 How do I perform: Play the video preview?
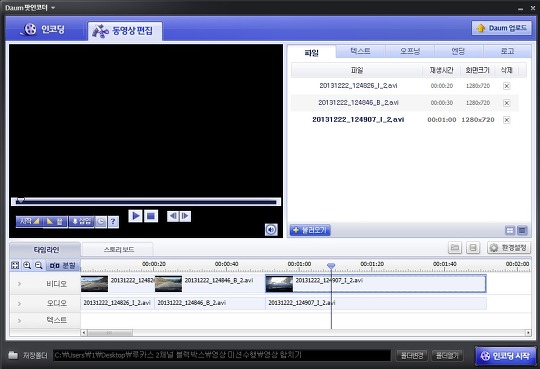(x=135, y=216)
